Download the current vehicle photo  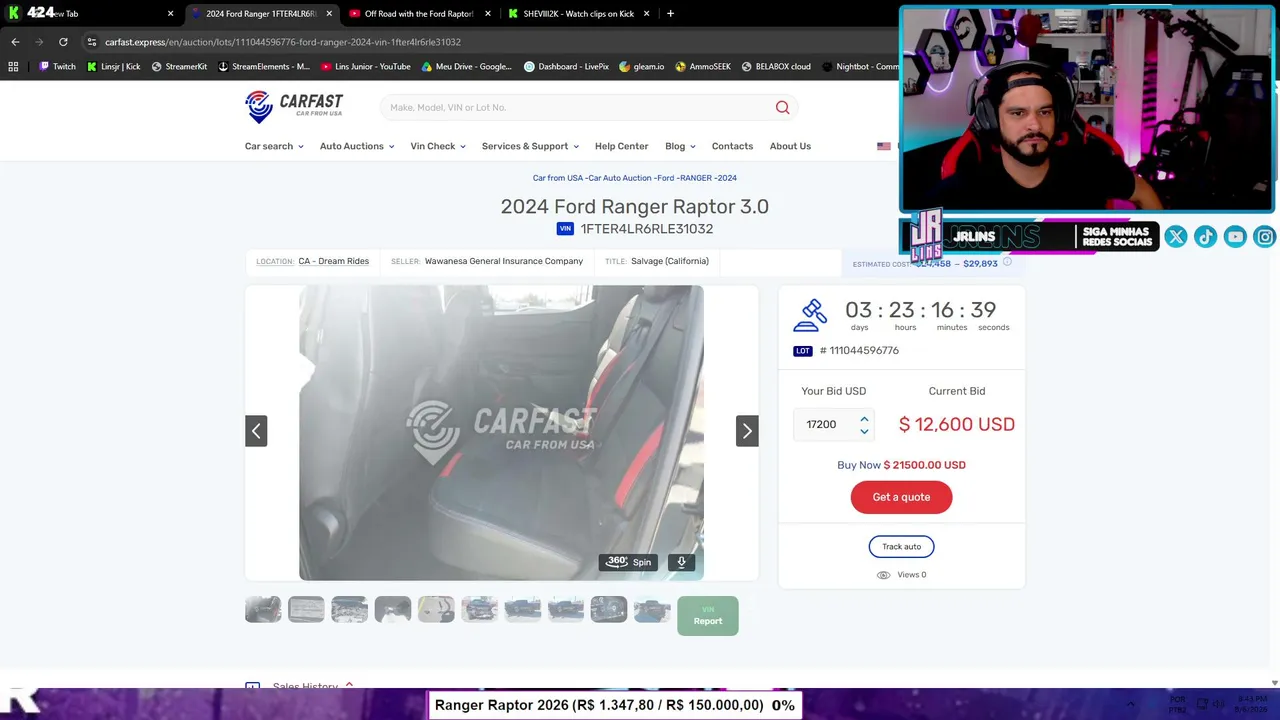(682, 562)
